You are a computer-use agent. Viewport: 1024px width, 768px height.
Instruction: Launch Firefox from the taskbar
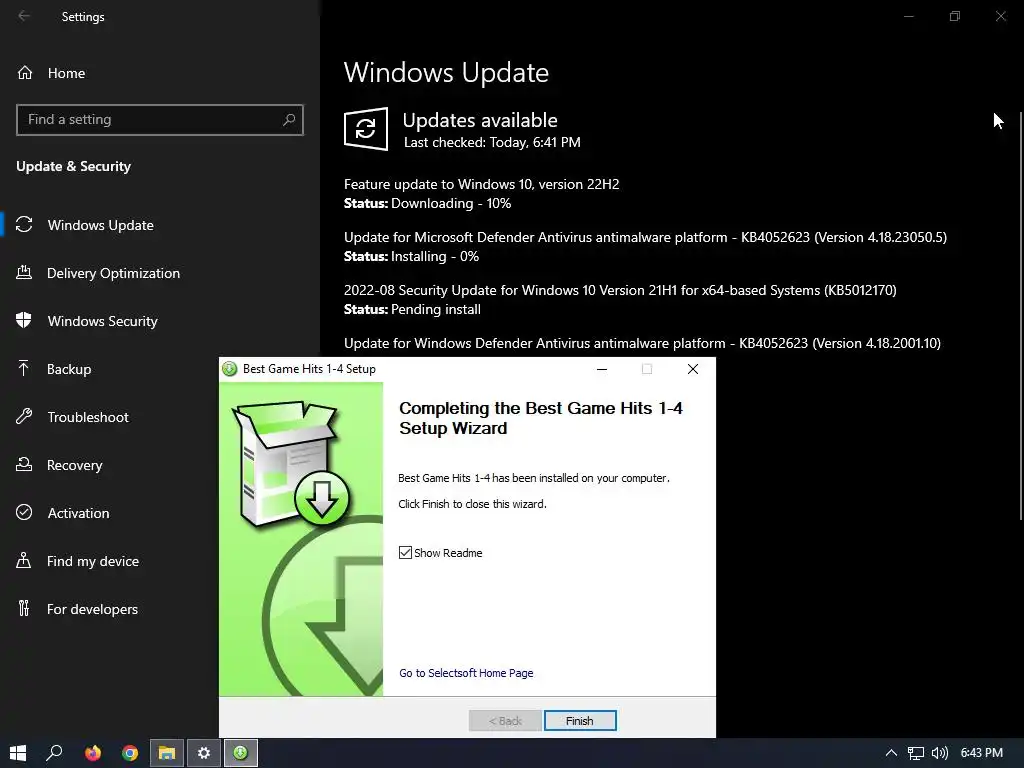(x=93, y=753)
